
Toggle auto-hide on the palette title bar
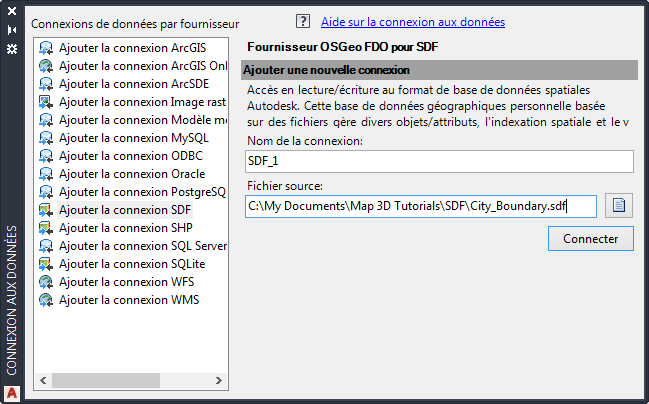12,30
